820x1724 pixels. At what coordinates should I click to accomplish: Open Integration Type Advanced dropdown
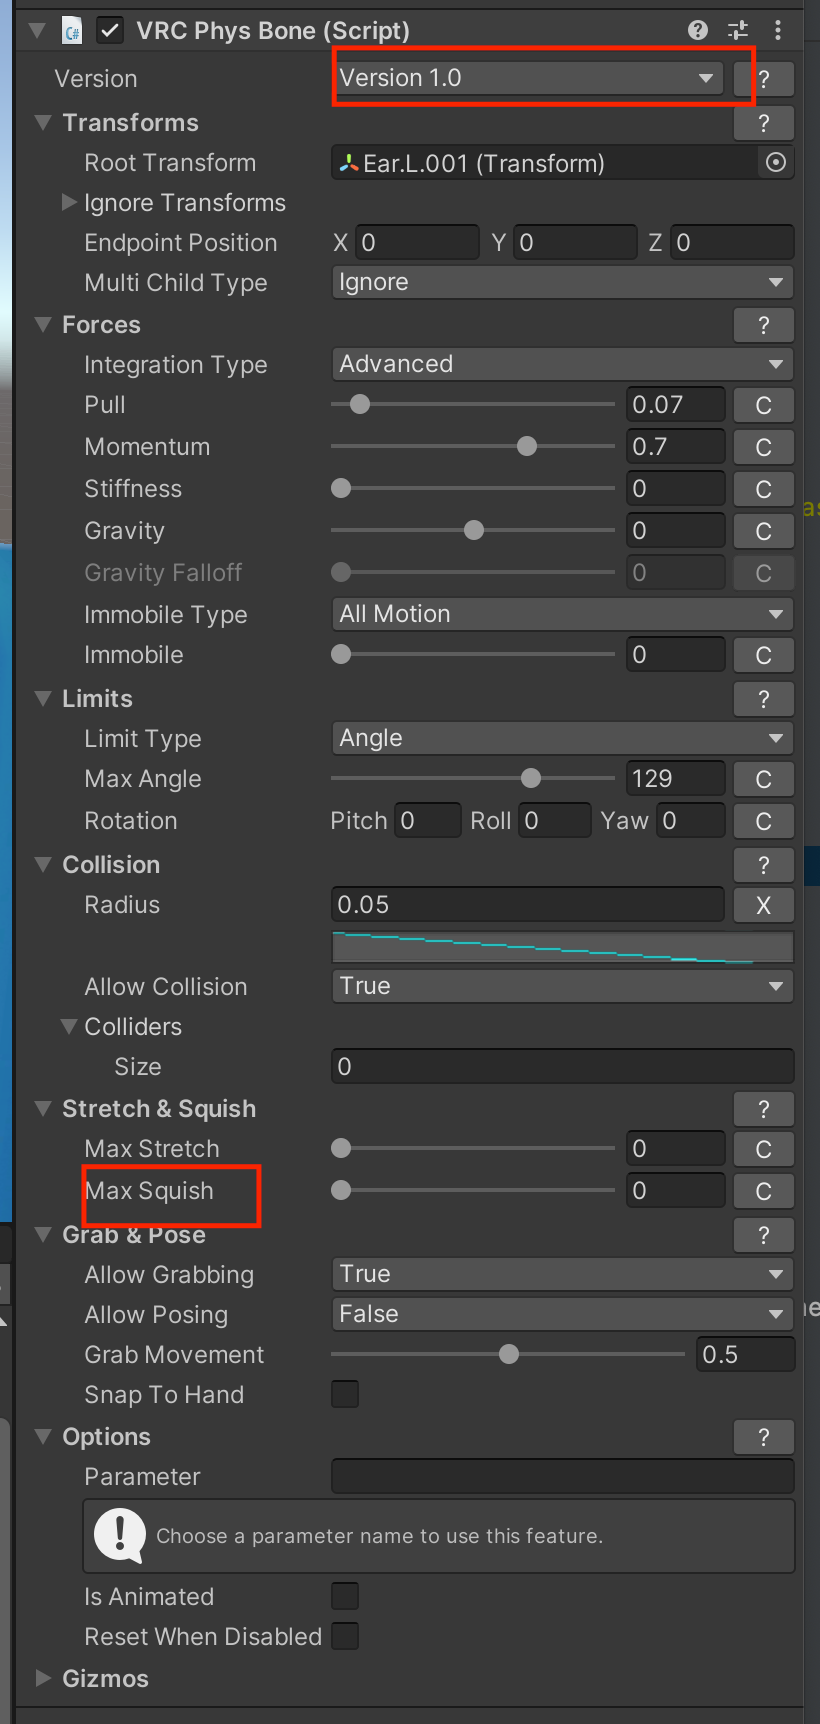(x=562, y=364)
